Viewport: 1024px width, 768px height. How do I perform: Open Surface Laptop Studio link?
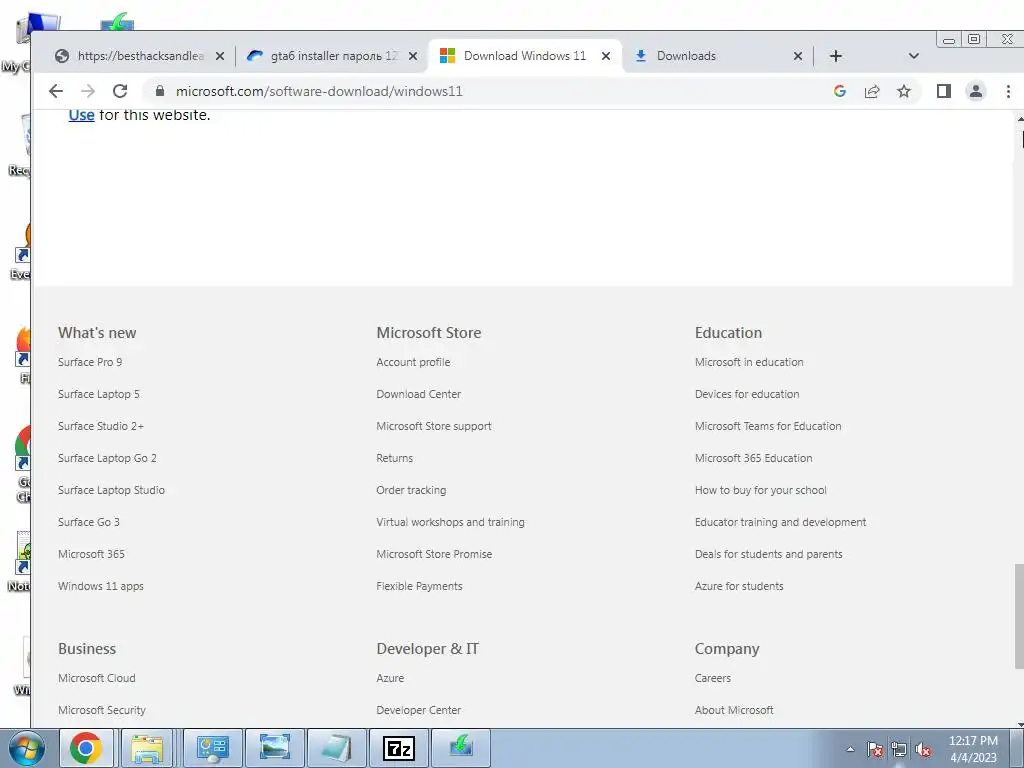point(111,490)
